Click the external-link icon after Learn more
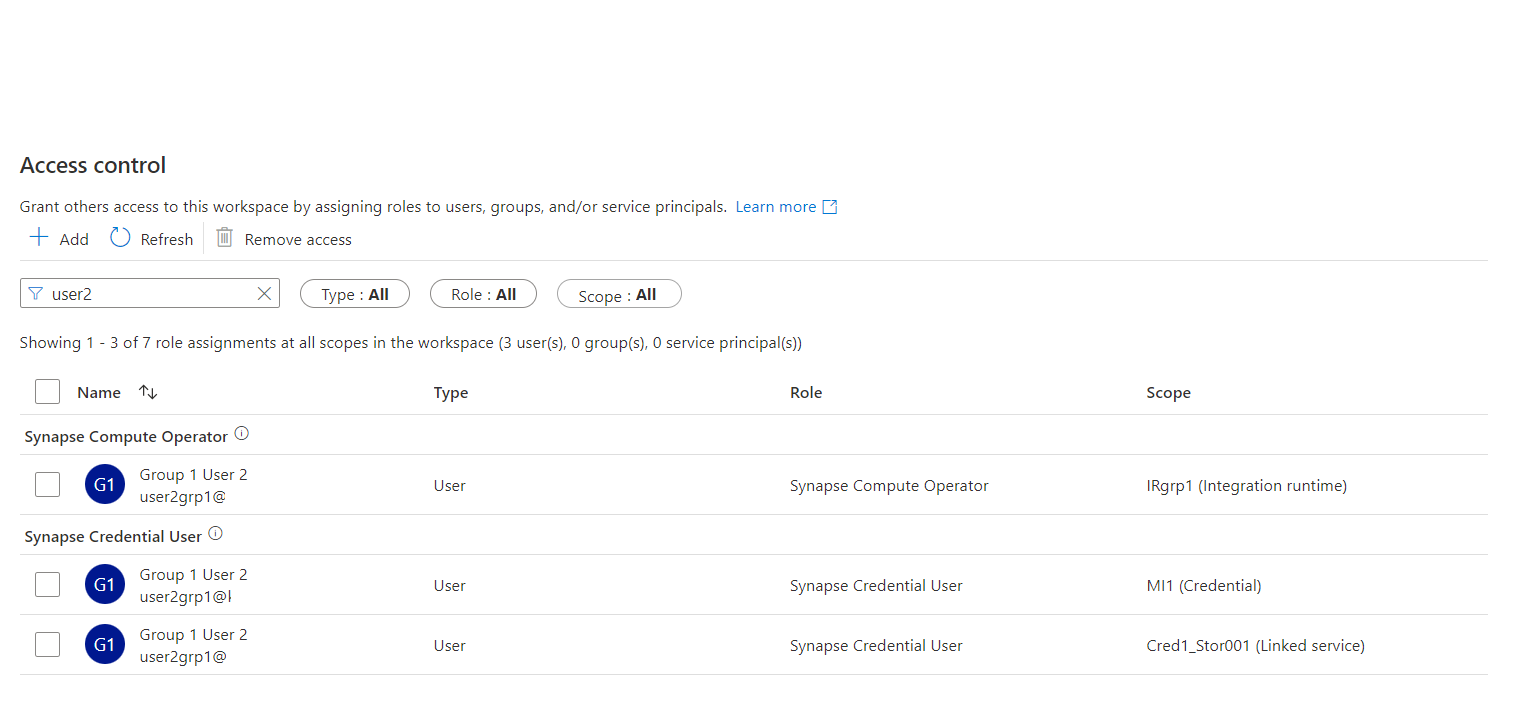Image resolution: width=1515 pixels, height=702 pixels. pyautogui.click(x=829, y=206)
